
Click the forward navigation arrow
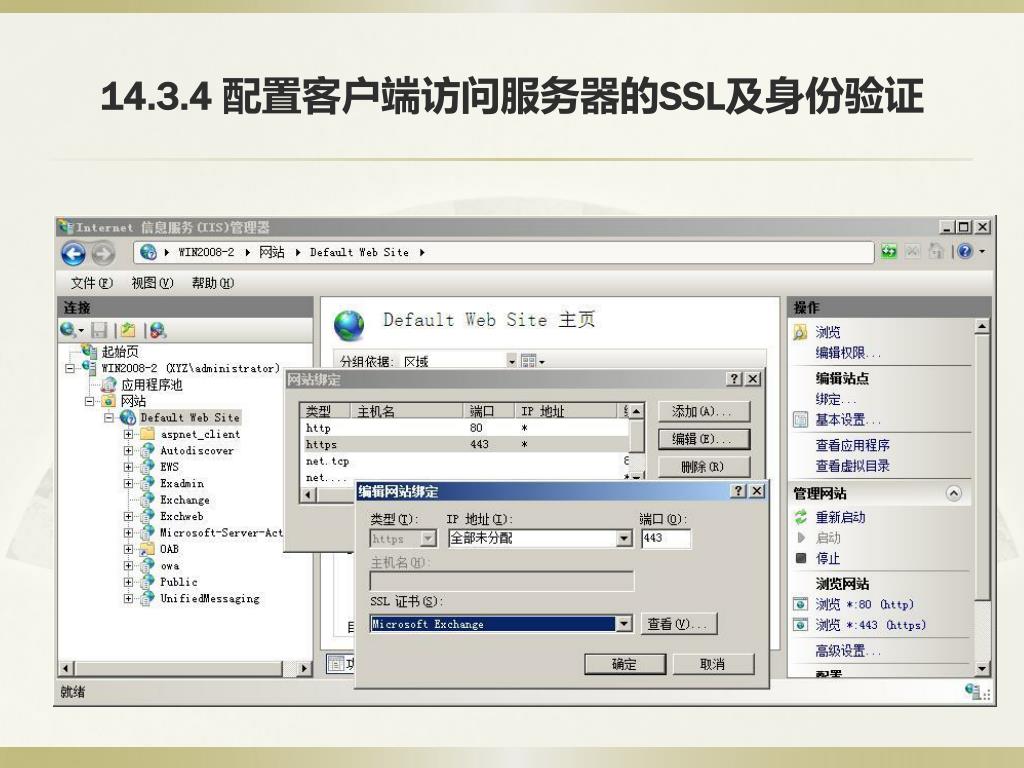click(x=103, y=253)
